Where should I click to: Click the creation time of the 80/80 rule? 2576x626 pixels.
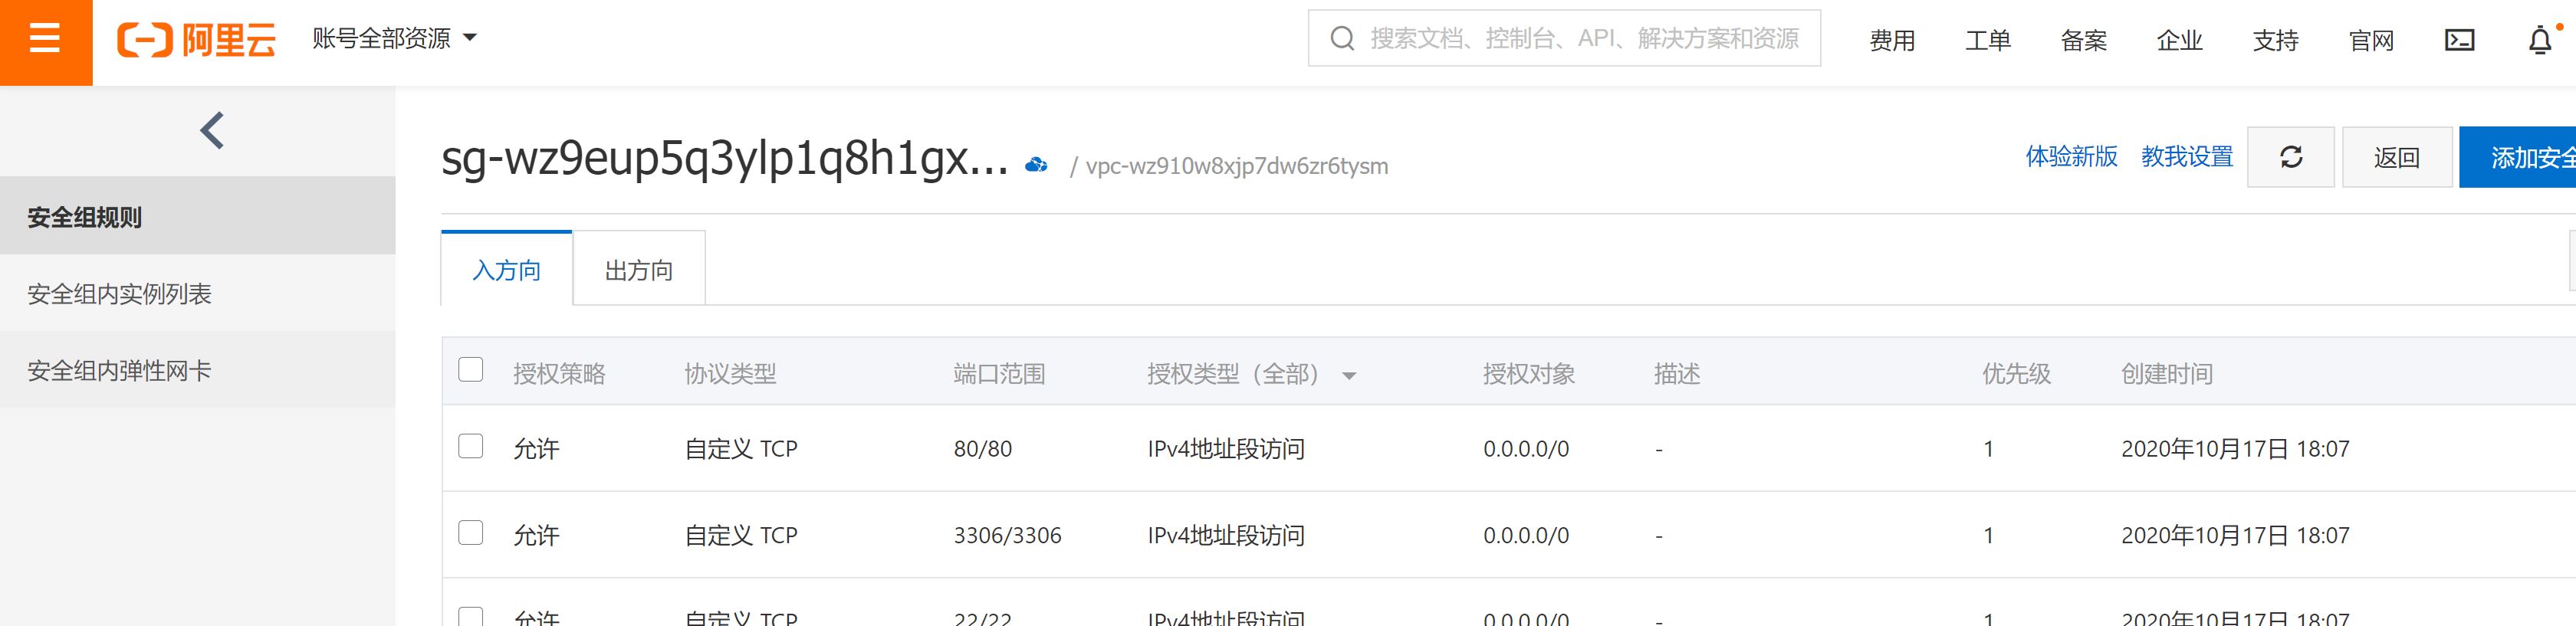(x=2235, y=449)
